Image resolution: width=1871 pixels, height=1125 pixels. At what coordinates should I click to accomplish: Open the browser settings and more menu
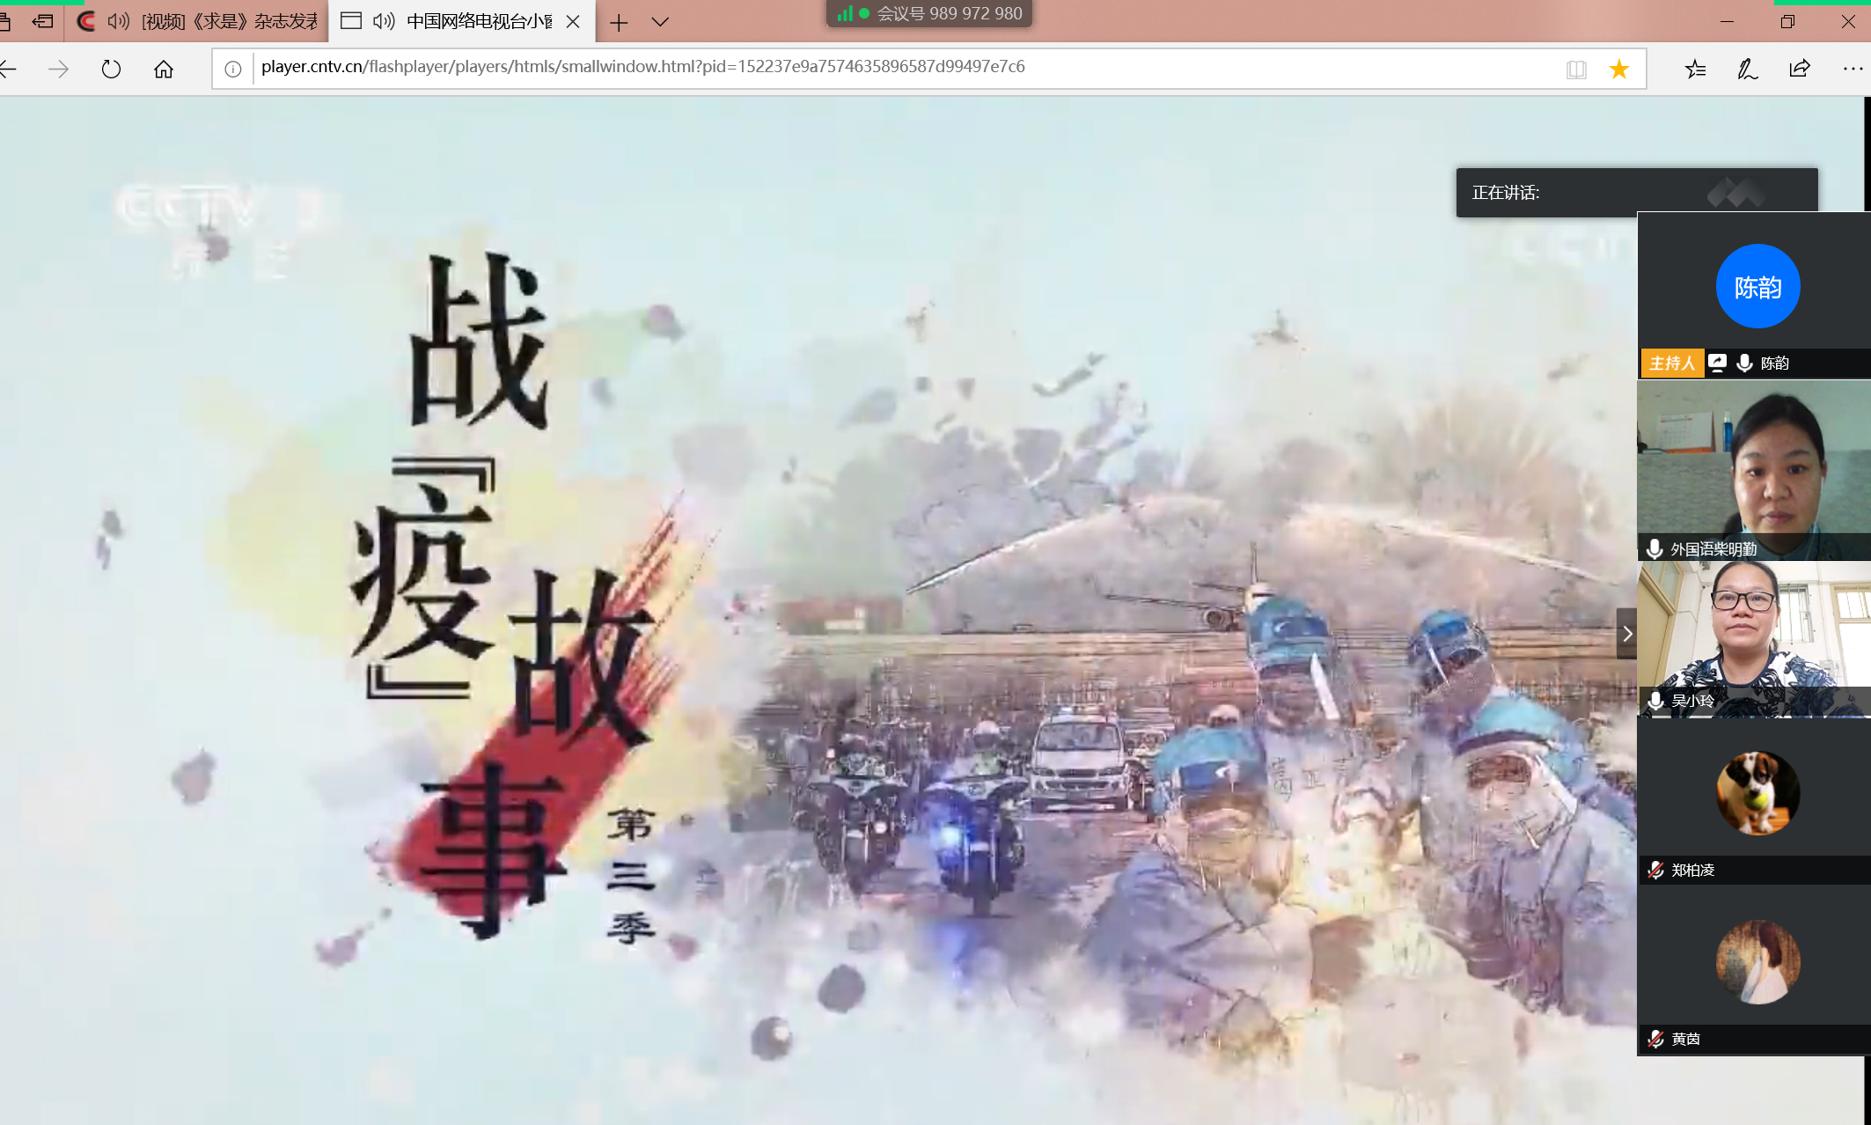(1852, 68)
